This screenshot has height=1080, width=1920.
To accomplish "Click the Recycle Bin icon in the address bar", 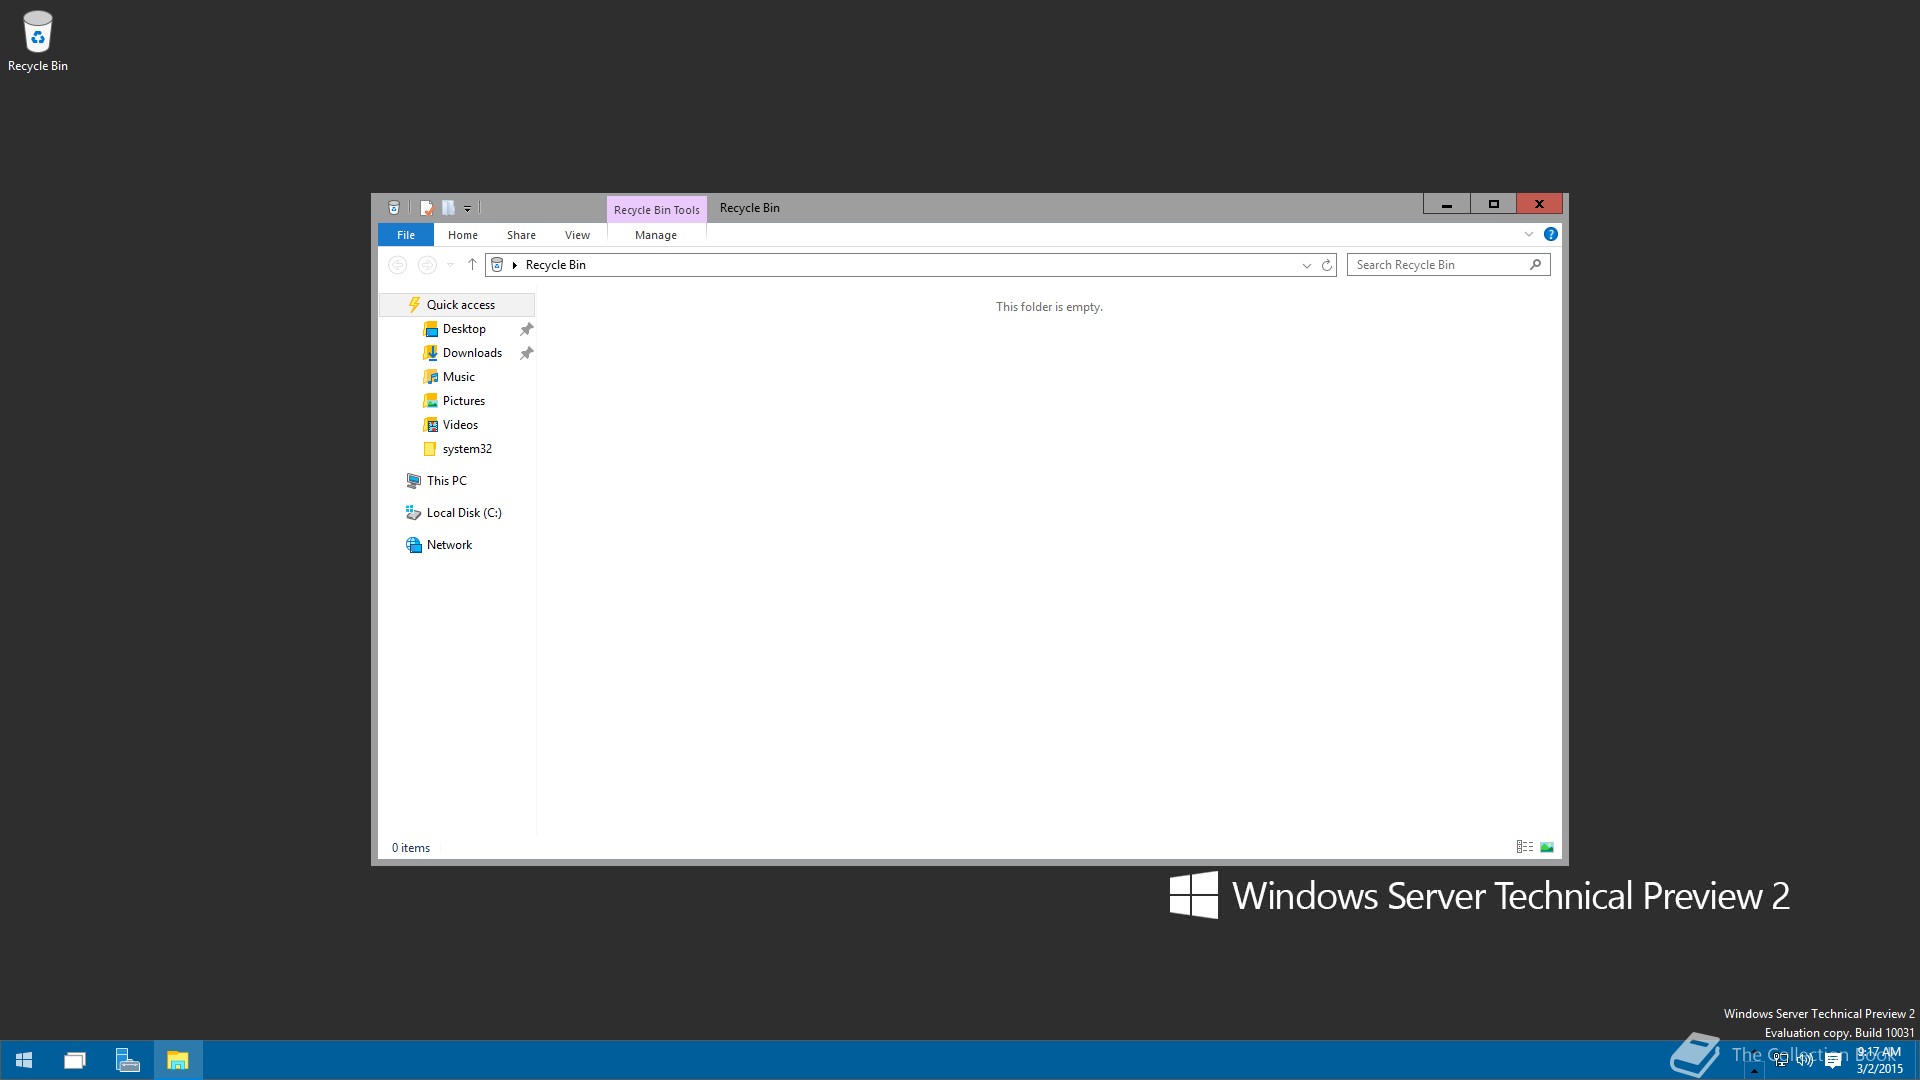I will pos(497,265).
